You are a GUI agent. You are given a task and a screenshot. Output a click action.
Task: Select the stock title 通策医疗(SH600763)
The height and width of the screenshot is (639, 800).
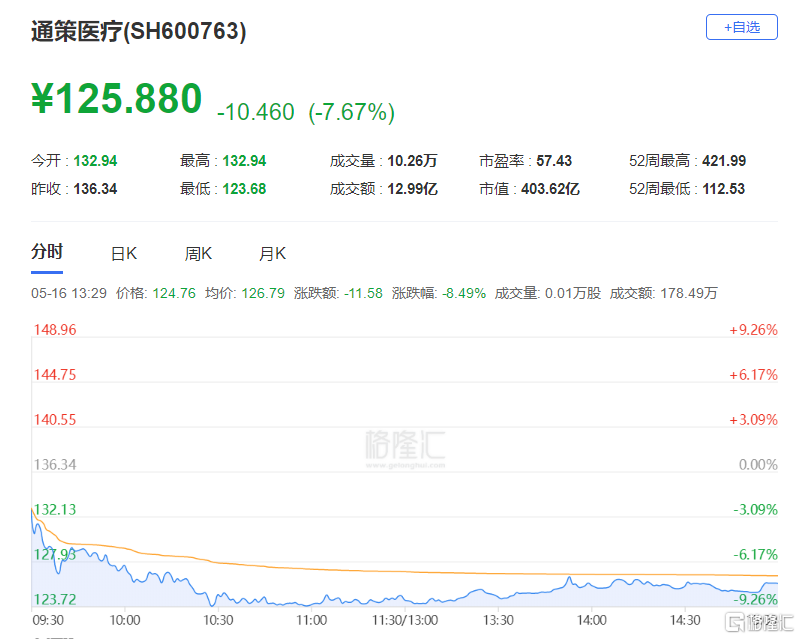pyautogui.click(x=139, y=31)
